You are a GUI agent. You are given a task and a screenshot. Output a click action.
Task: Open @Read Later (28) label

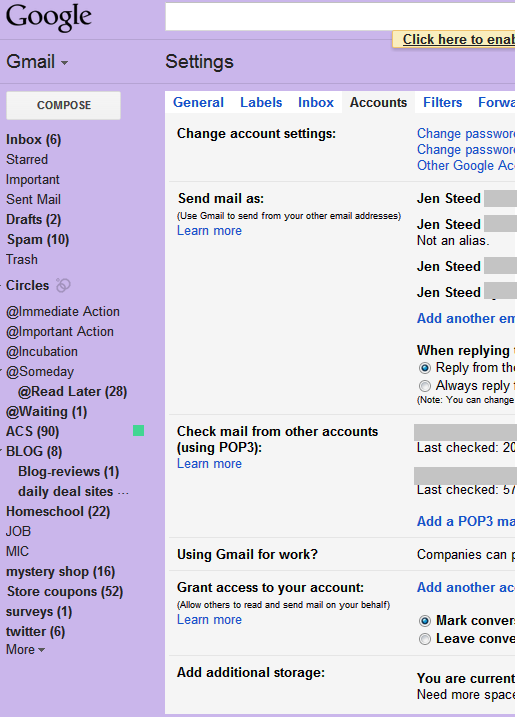click(73, 392)
